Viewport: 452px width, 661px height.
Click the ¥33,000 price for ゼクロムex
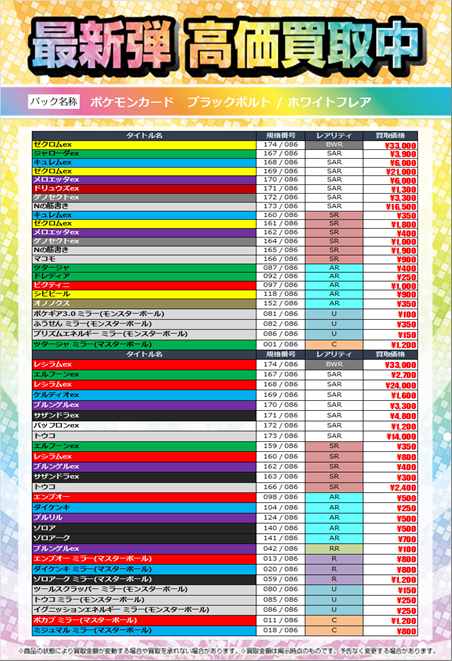click(390, 145)
